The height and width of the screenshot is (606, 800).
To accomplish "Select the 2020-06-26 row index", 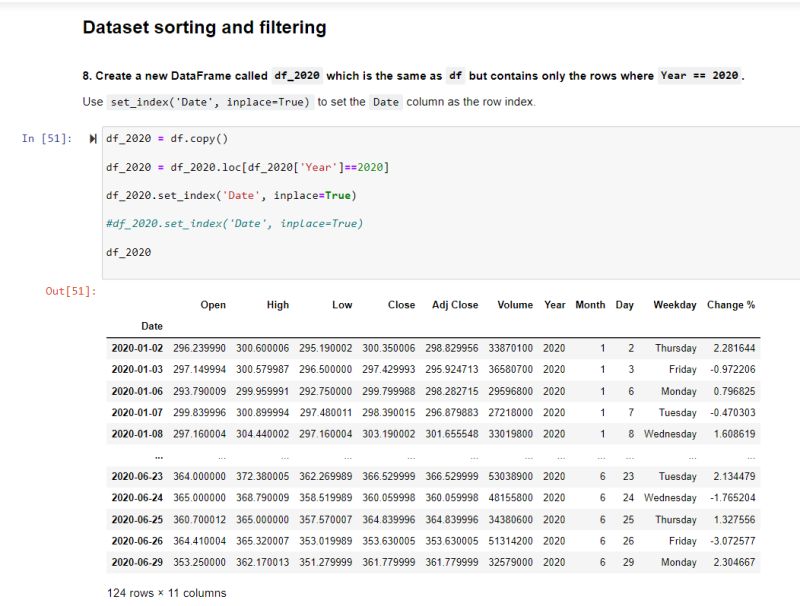I will 137,541.
